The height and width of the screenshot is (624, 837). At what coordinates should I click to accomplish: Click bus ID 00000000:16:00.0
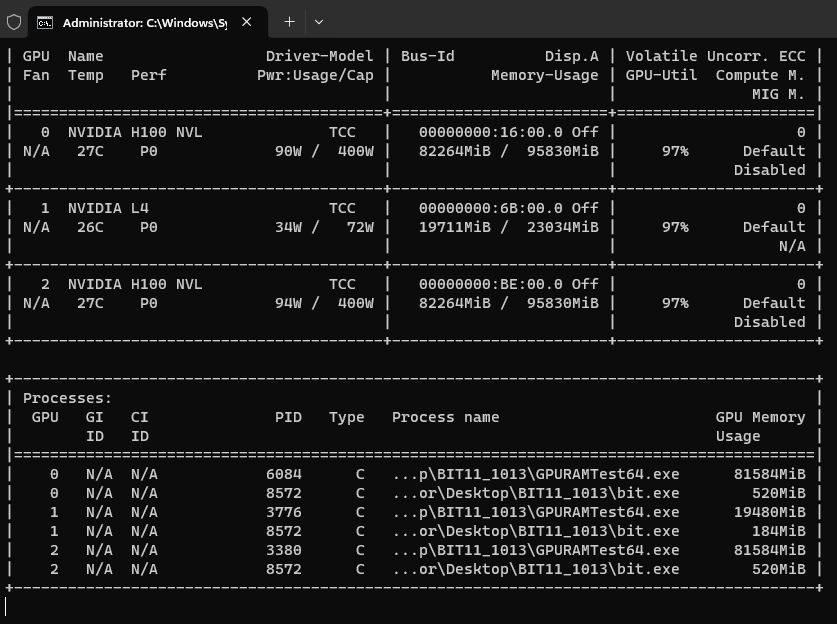click(491, 132)
